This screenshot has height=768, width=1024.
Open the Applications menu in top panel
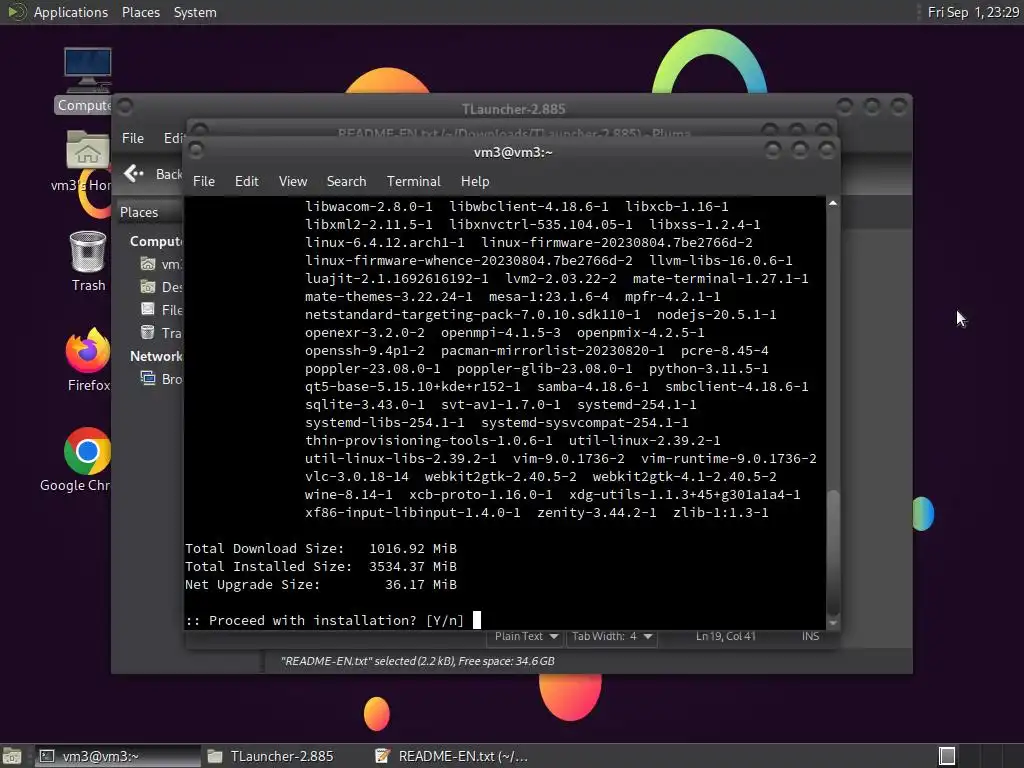71,12
